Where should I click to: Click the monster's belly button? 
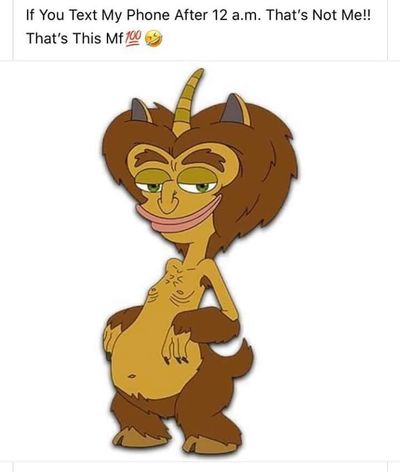(132, 376)
